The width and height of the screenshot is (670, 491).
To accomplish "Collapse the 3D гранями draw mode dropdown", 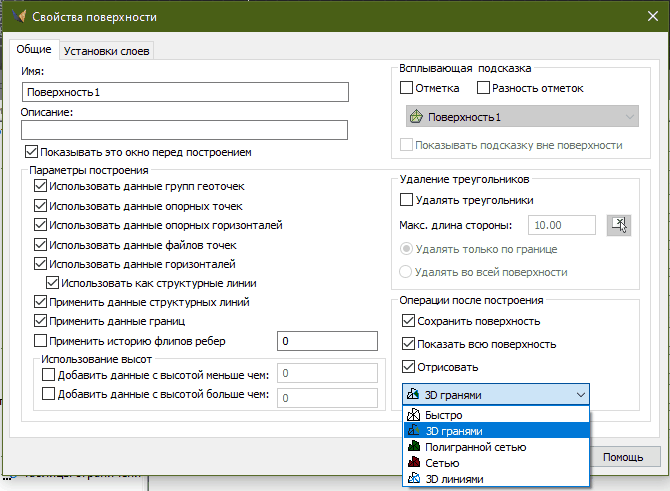I will [581, 395].
